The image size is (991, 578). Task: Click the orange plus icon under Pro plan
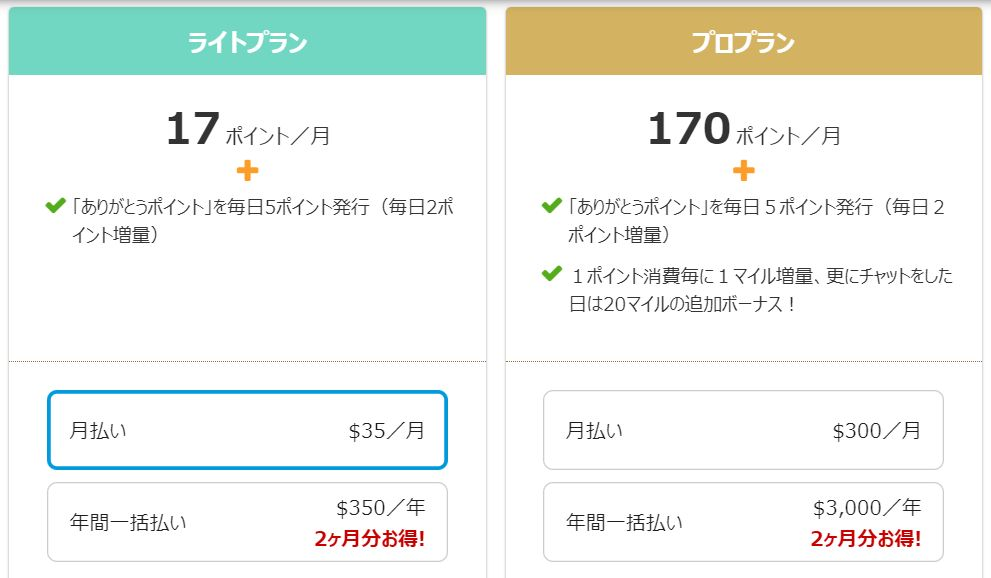click(744, 170)
